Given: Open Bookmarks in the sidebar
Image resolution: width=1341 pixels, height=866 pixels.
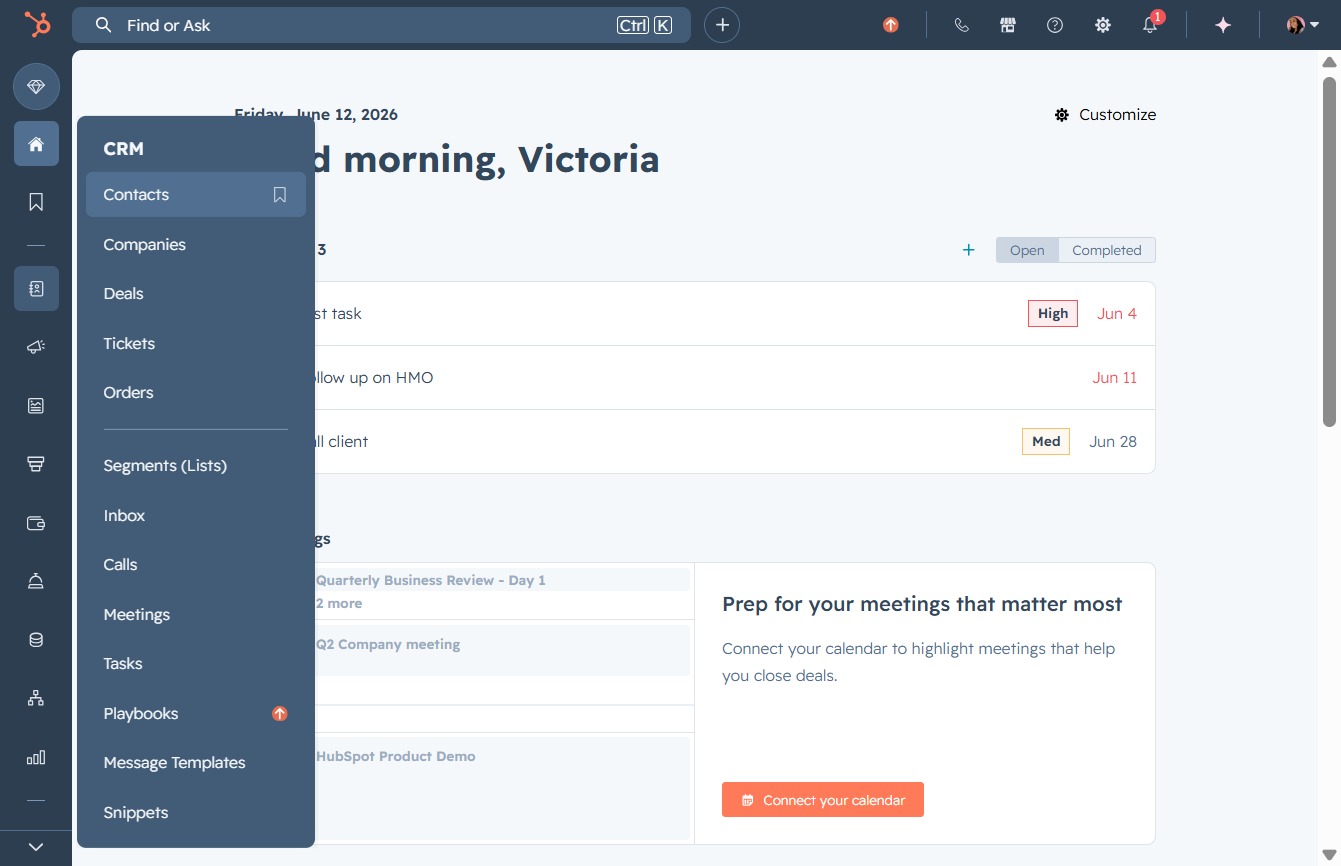Looking at the screenshot, I should [36, 202].
